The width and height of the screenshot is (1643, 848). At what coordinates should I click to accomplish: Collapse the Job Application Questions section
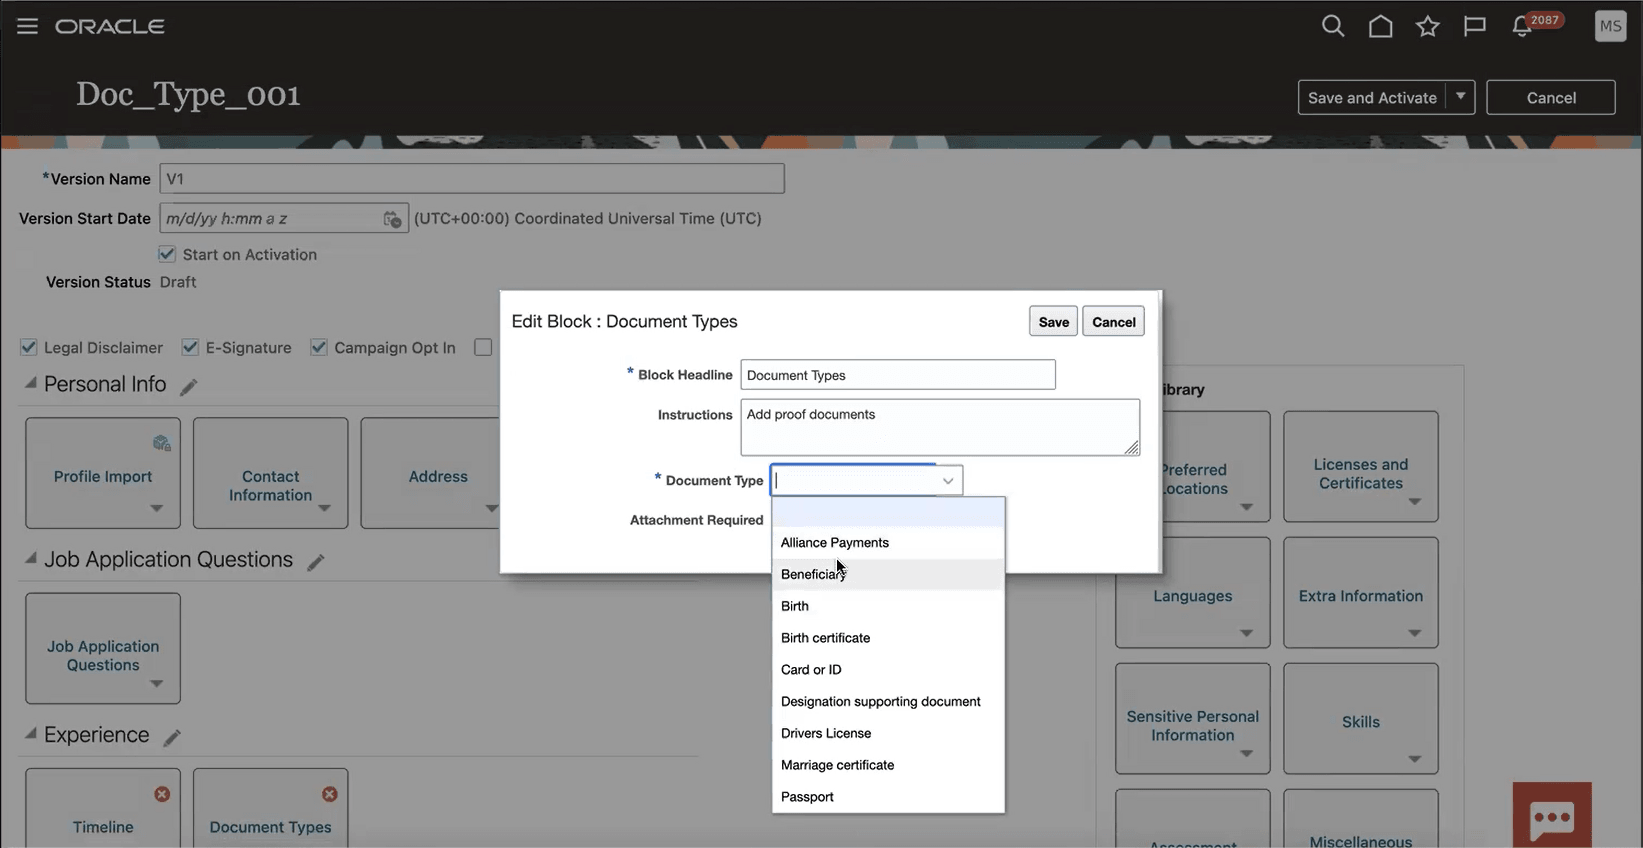click(x=31, y=558)
